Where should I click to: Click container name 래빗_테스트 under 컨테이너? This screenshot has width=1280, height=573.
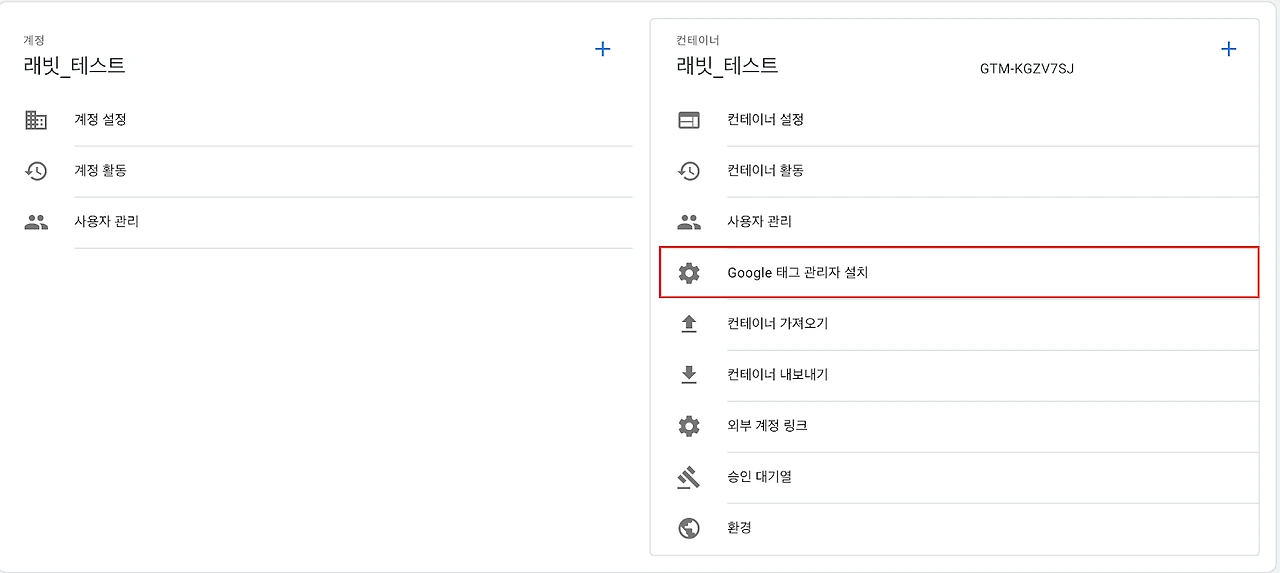(x=727, y=66)
